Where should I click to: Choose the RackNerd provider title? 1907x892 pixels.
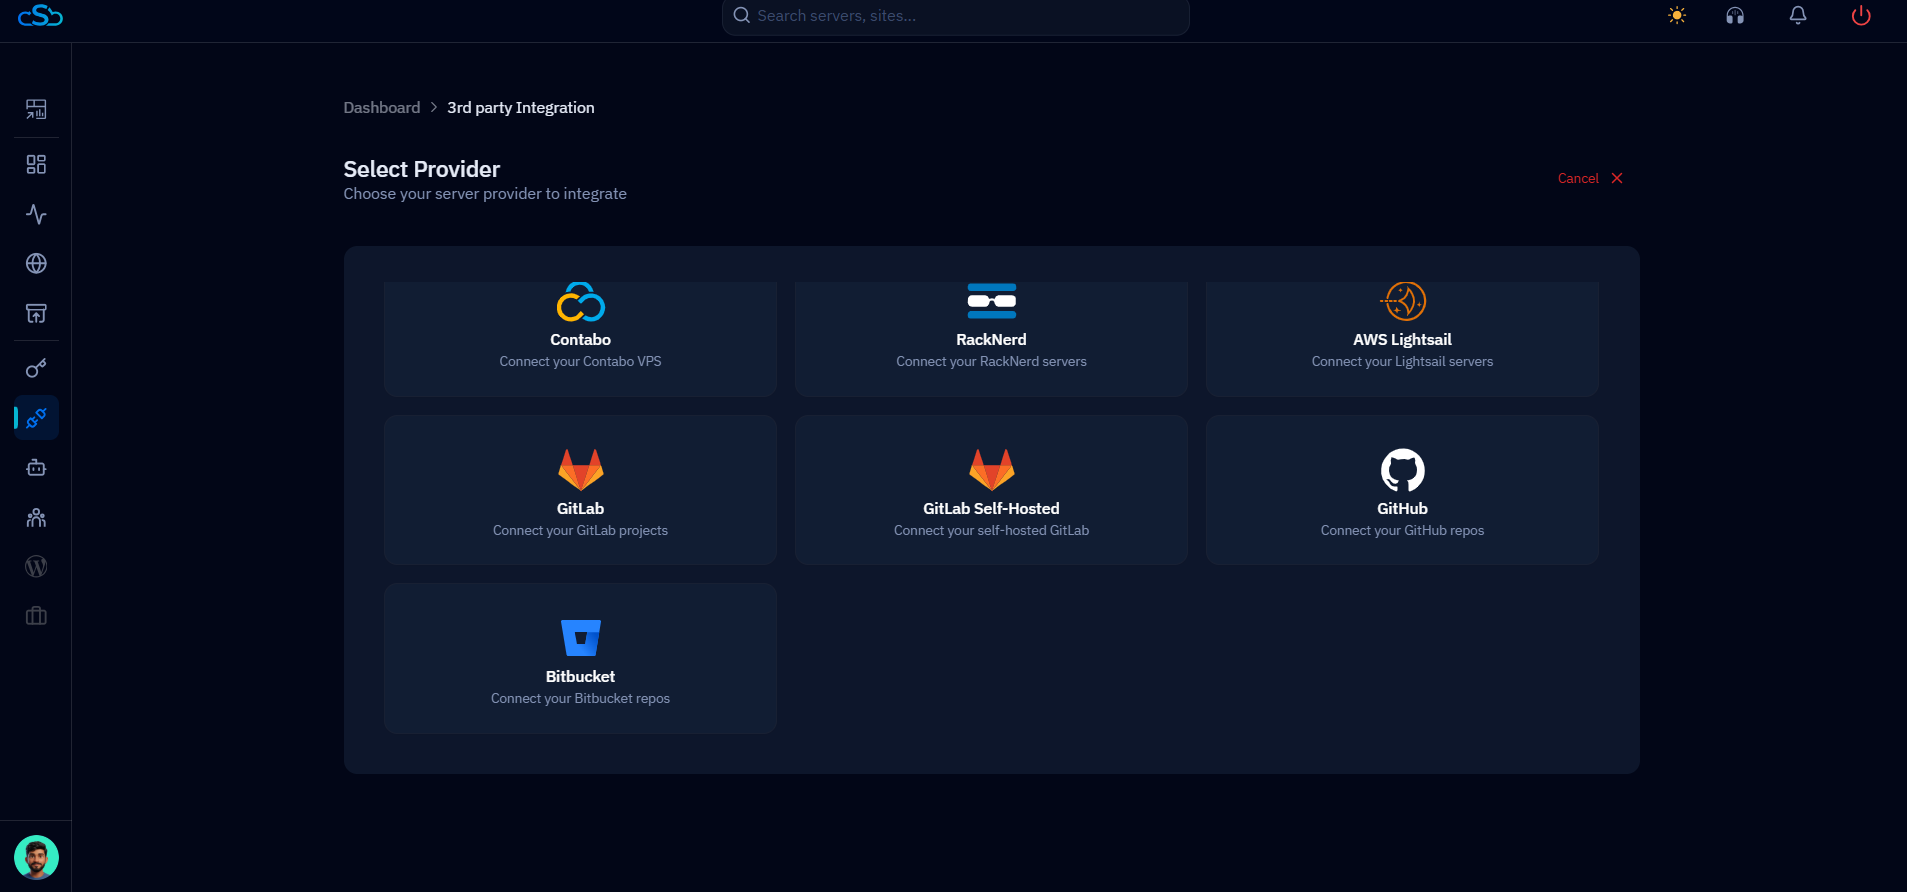coord(991,340)
